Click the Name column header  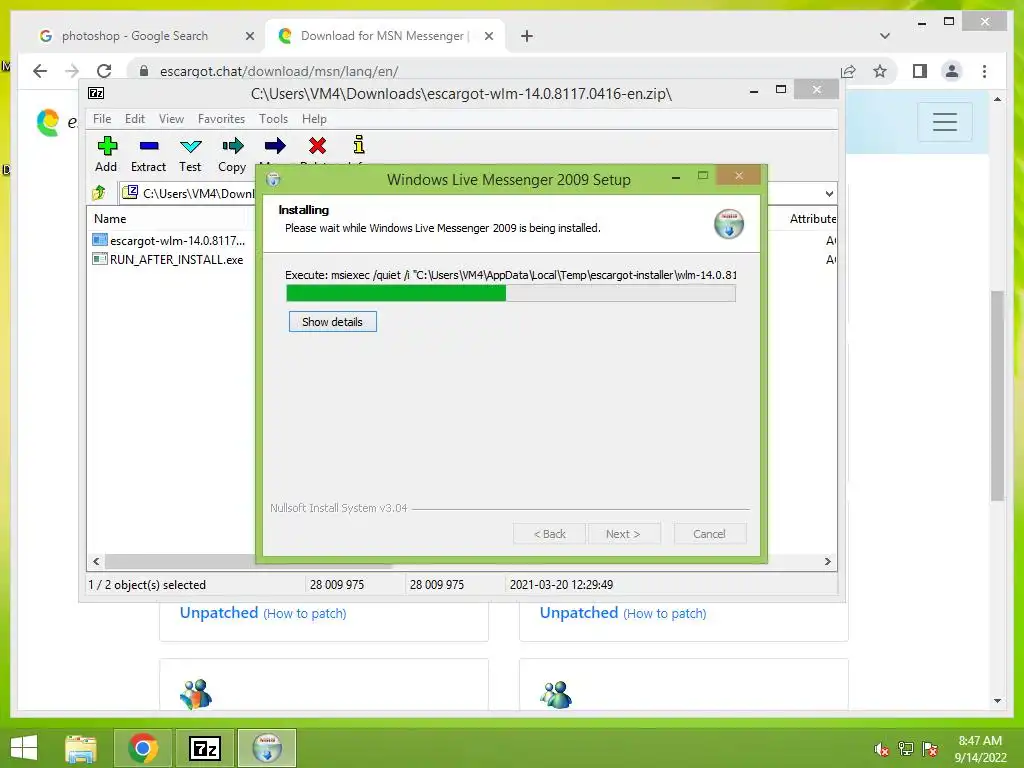pos(110,219)
